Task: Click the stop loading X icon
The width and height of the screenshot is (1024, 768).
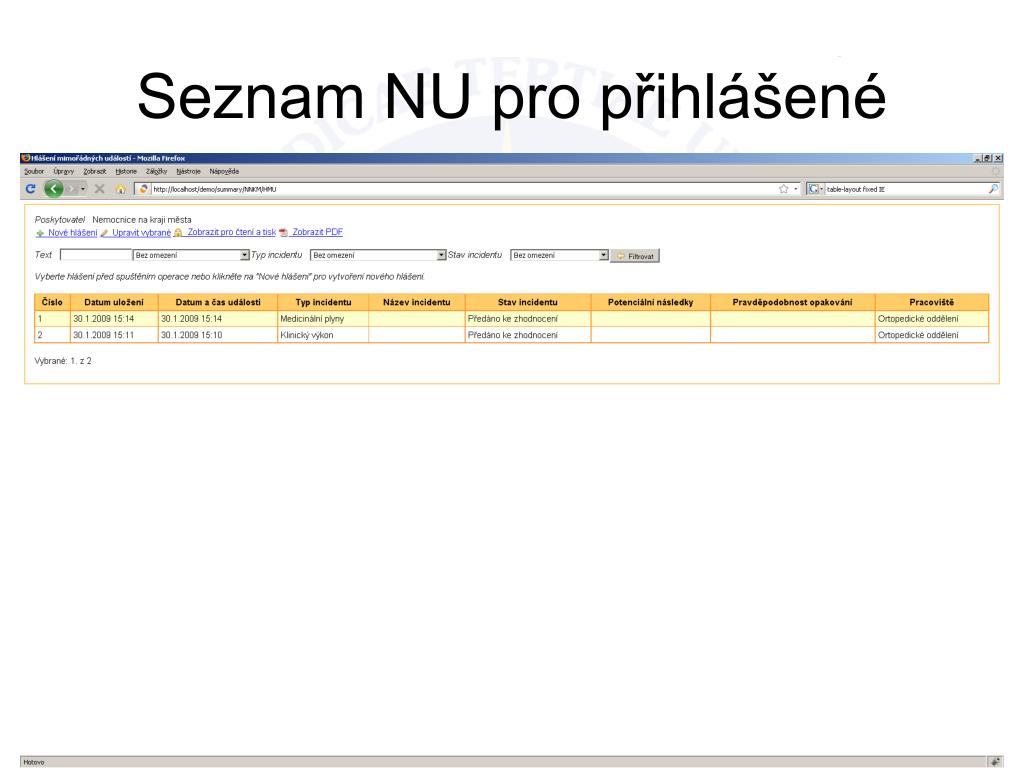Action: click(x=99, y=189)
